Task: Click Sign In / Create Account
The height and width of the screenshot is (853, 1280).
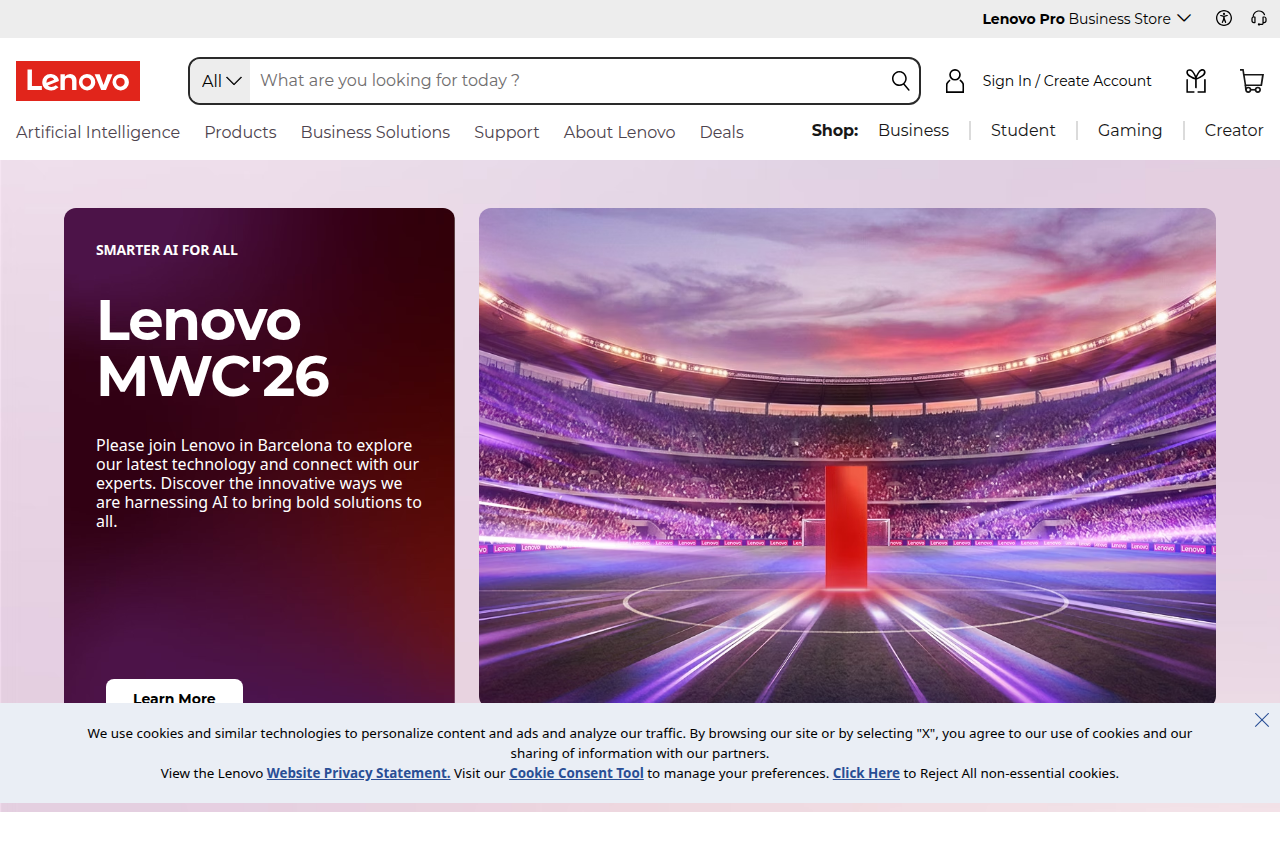Action: click(x=1066, y=80)
